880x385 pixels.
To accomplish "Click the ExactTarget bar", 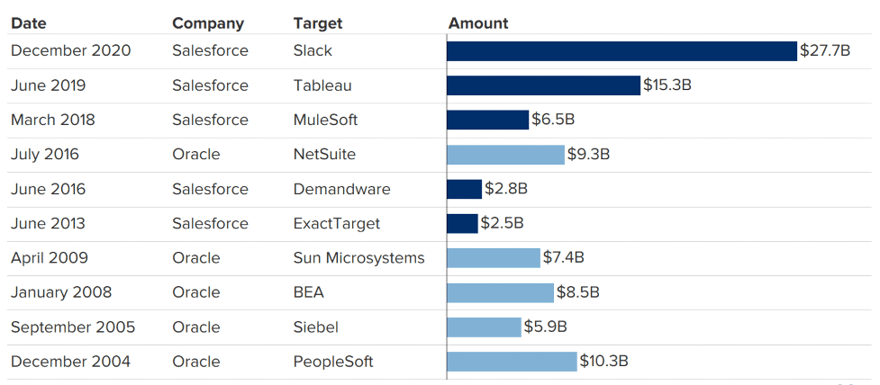I will click(462, 224).
